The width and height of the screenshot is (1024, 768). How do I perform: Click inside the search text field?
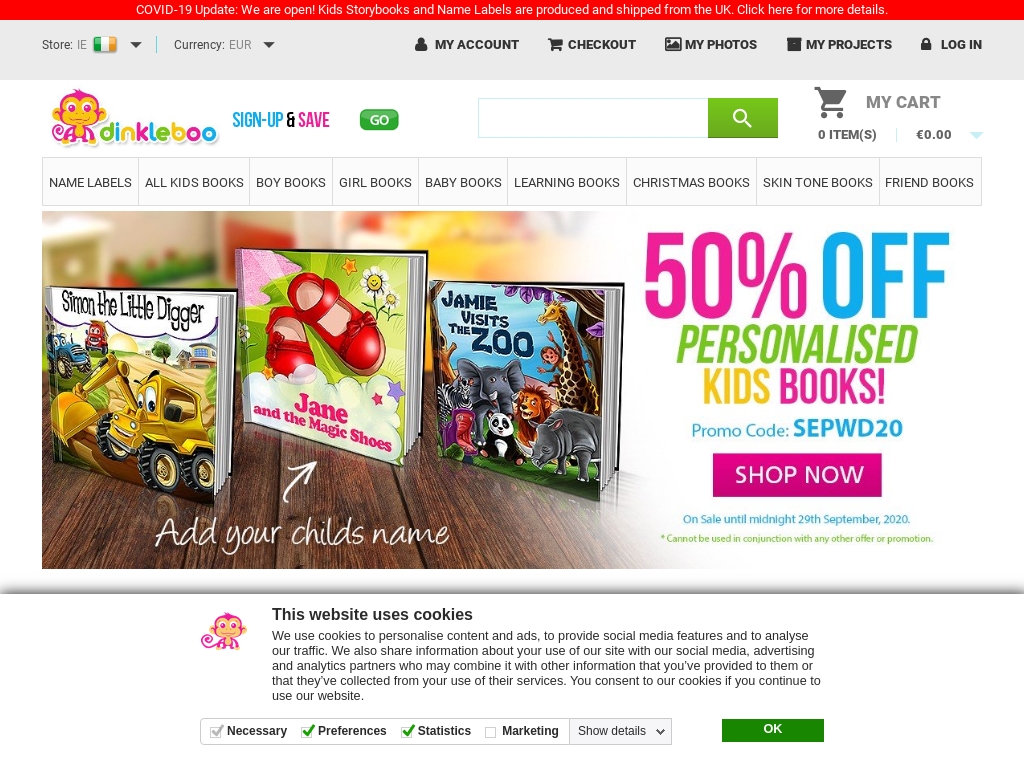593,118
